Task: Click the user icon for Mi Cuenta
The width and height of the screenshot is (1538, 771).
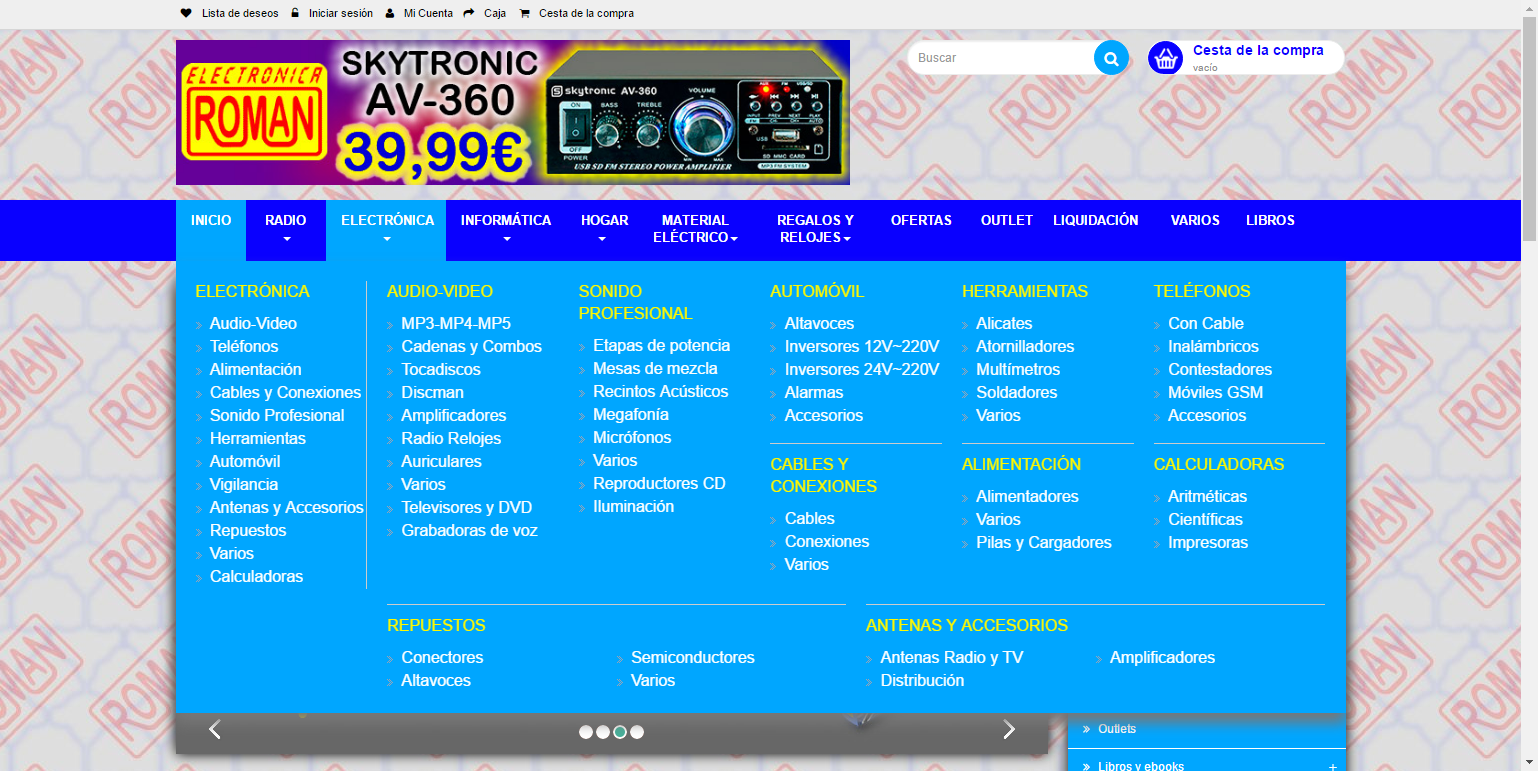Action: point(390,13)
